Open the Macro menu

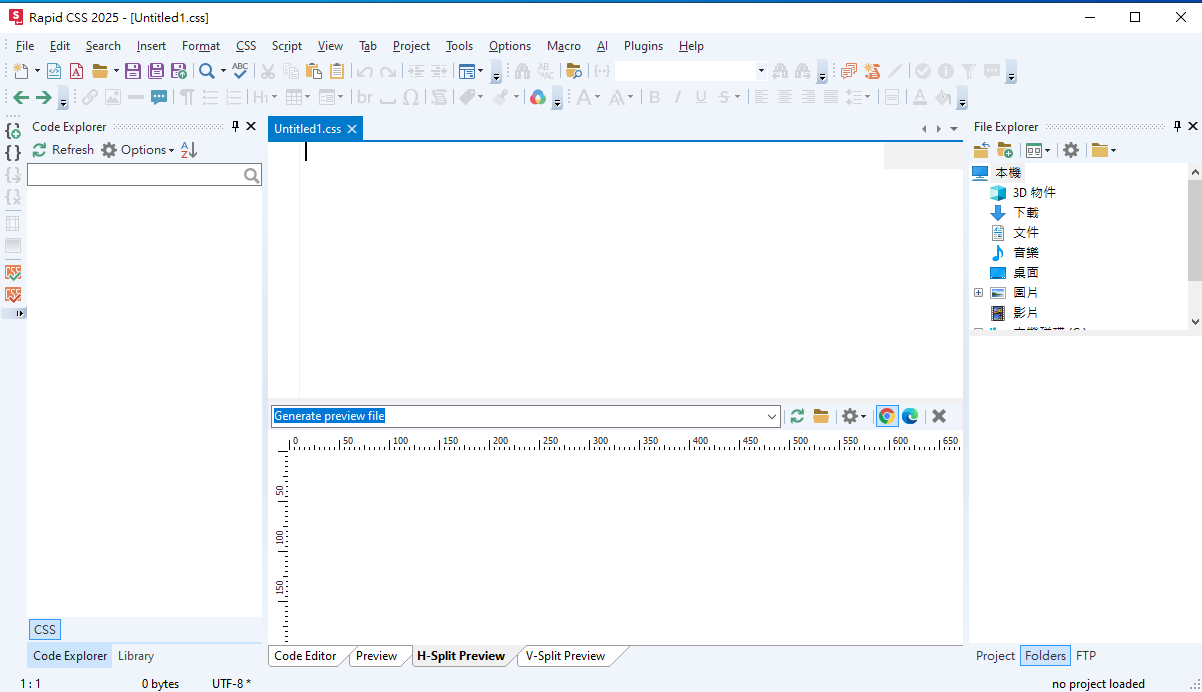pos(563,46)
